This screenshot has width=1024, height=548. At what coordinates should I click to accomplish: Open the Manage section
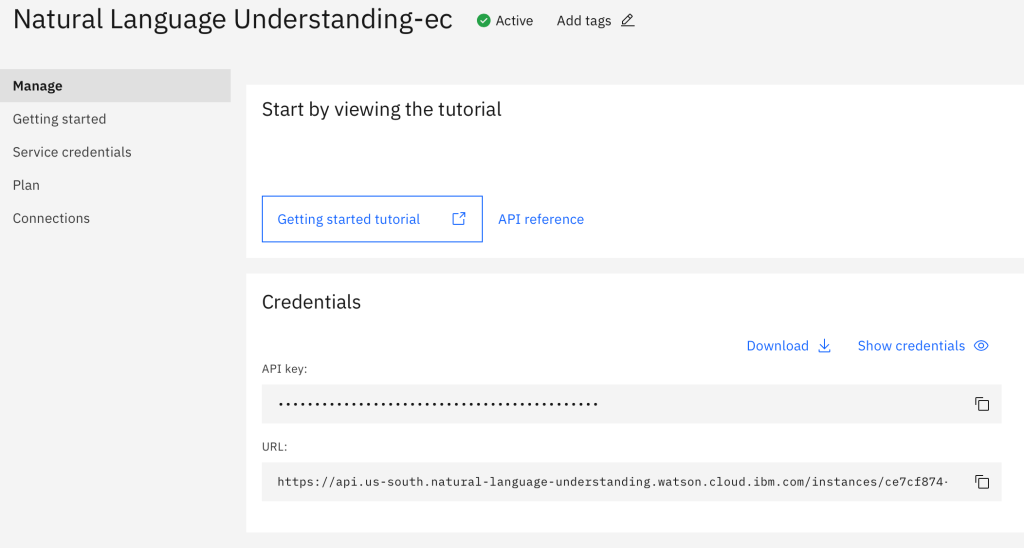tap(115, 86)
